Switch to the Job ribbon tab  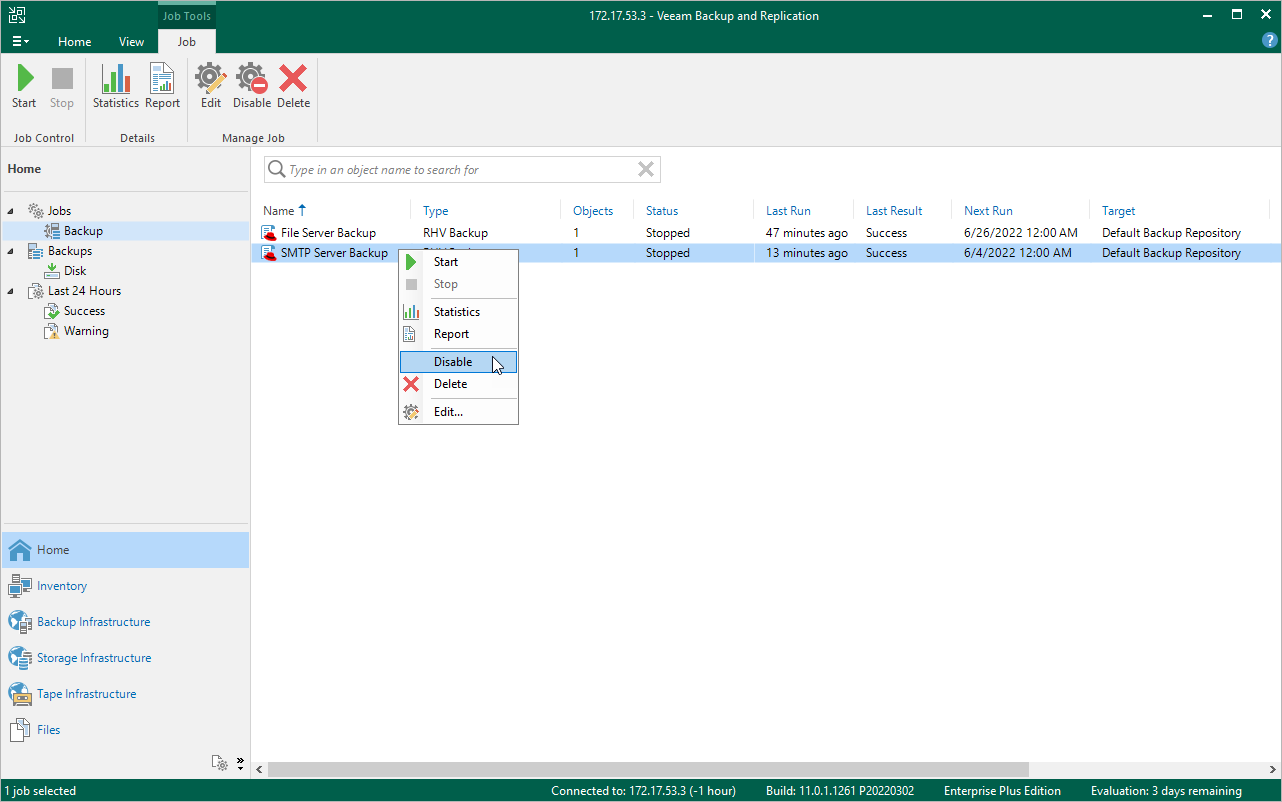coord(186,41)
